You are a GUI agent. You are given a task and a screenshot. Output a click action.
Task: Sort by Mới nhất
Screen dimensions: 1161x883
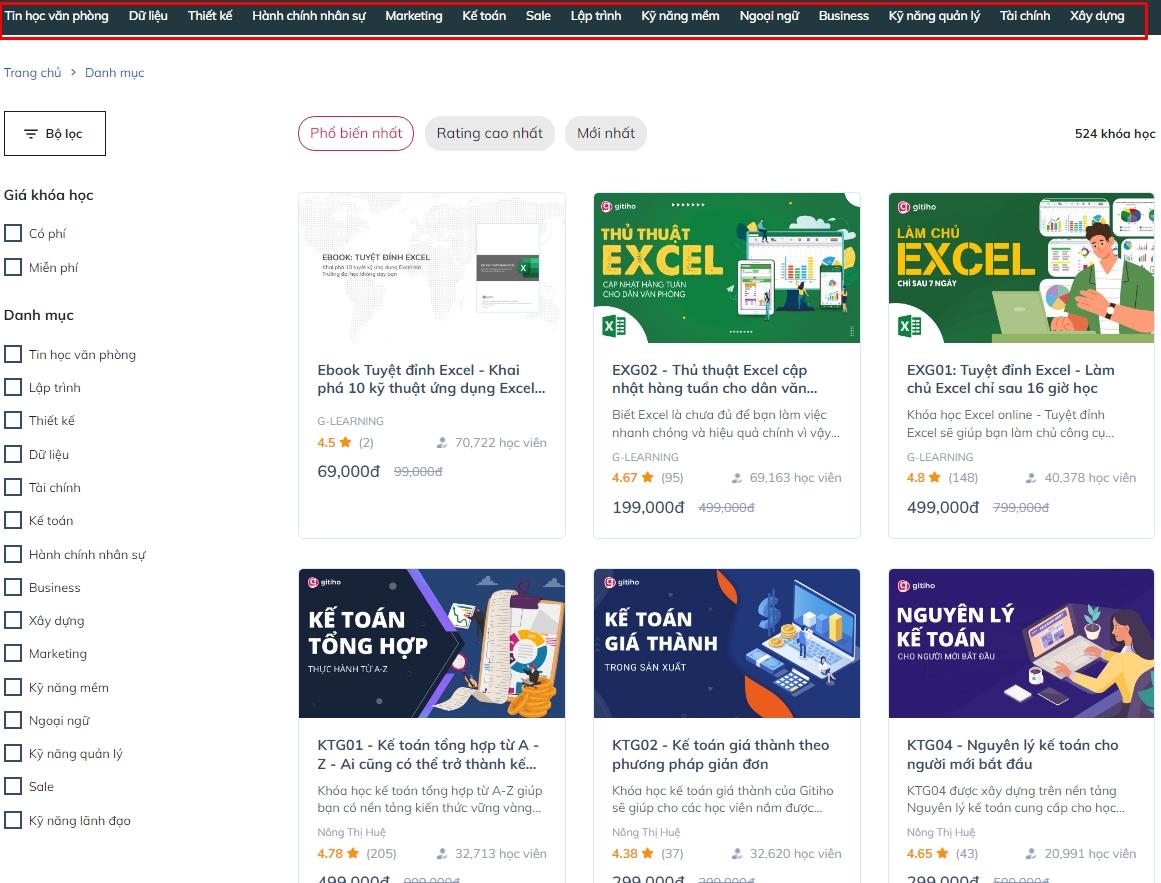click(x=606, y=133)
